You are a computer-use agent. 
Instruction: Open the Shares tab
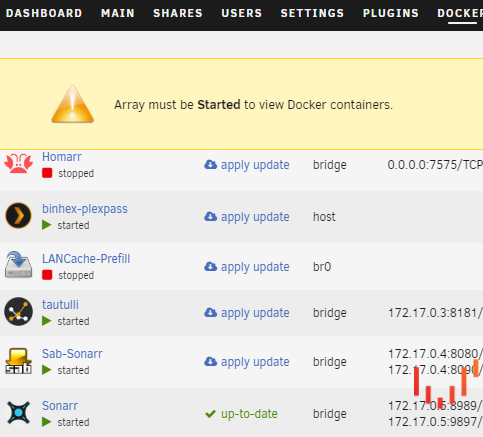tap(178, 13)
